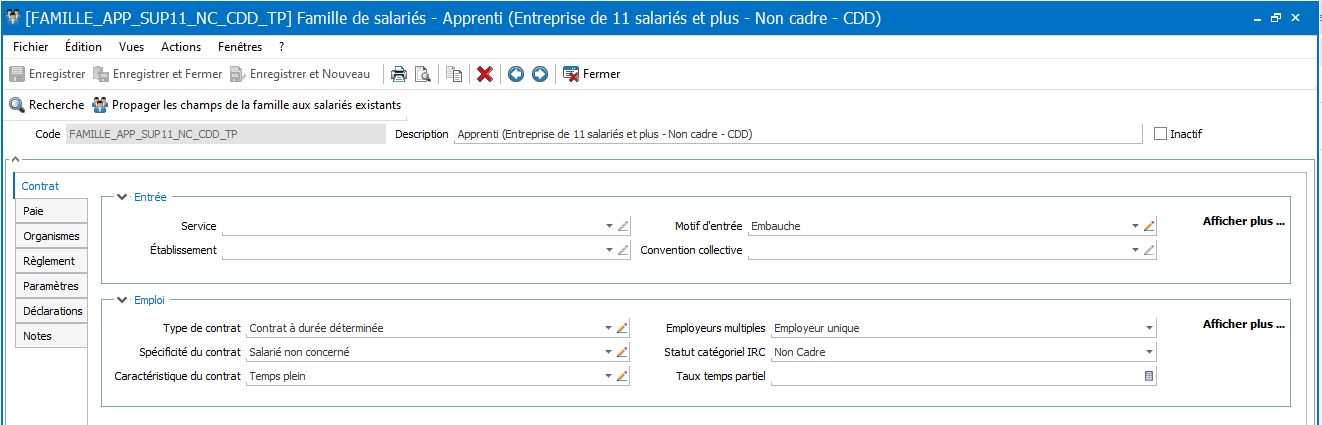Click the duplicate record icon
Screen dimensions: 1322x425
pos(454,74)
